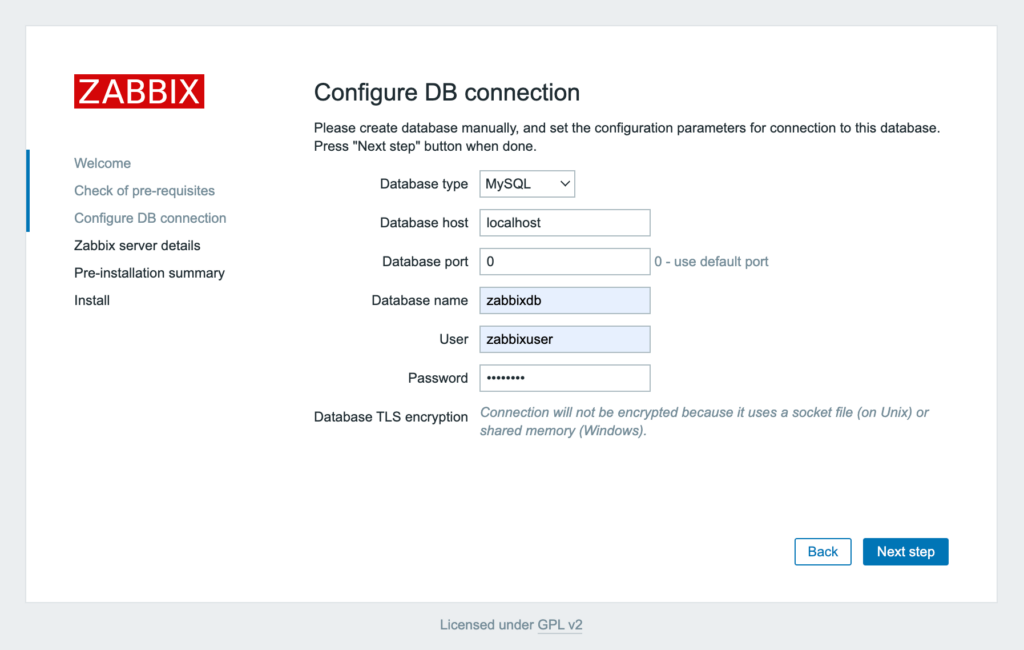This screenshot has height=650, width=1024.
Task: Select the localhost text in Database host
Action: 512,222
